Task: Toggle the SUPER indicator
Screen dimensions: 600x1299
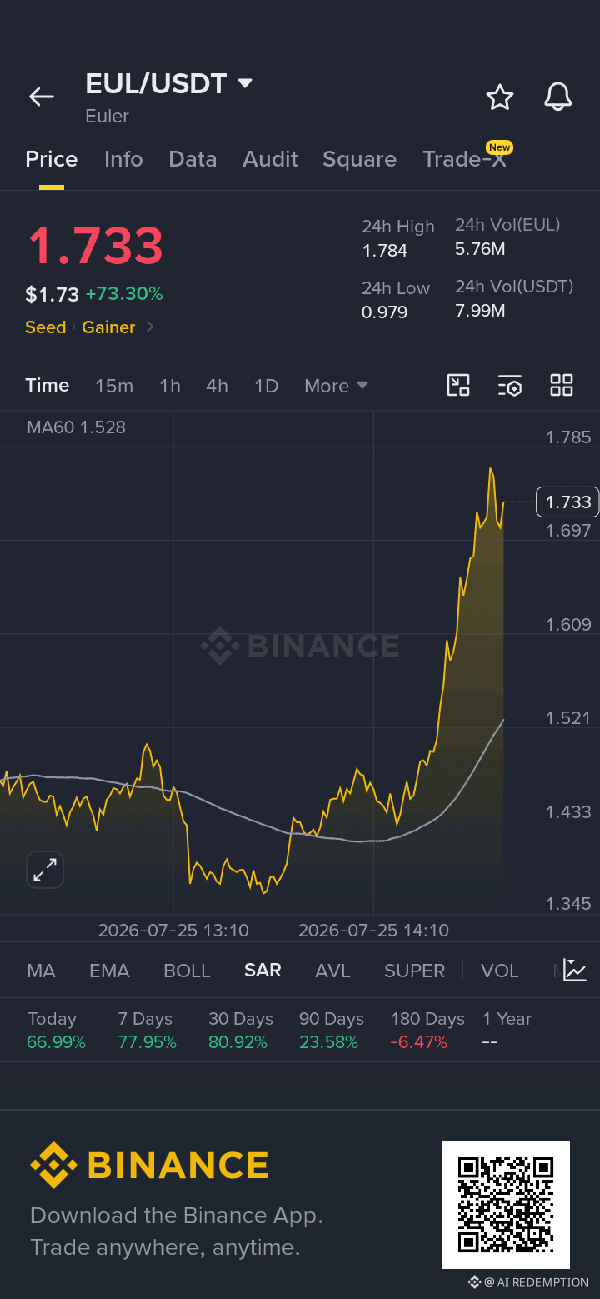Action: point(414,970)
